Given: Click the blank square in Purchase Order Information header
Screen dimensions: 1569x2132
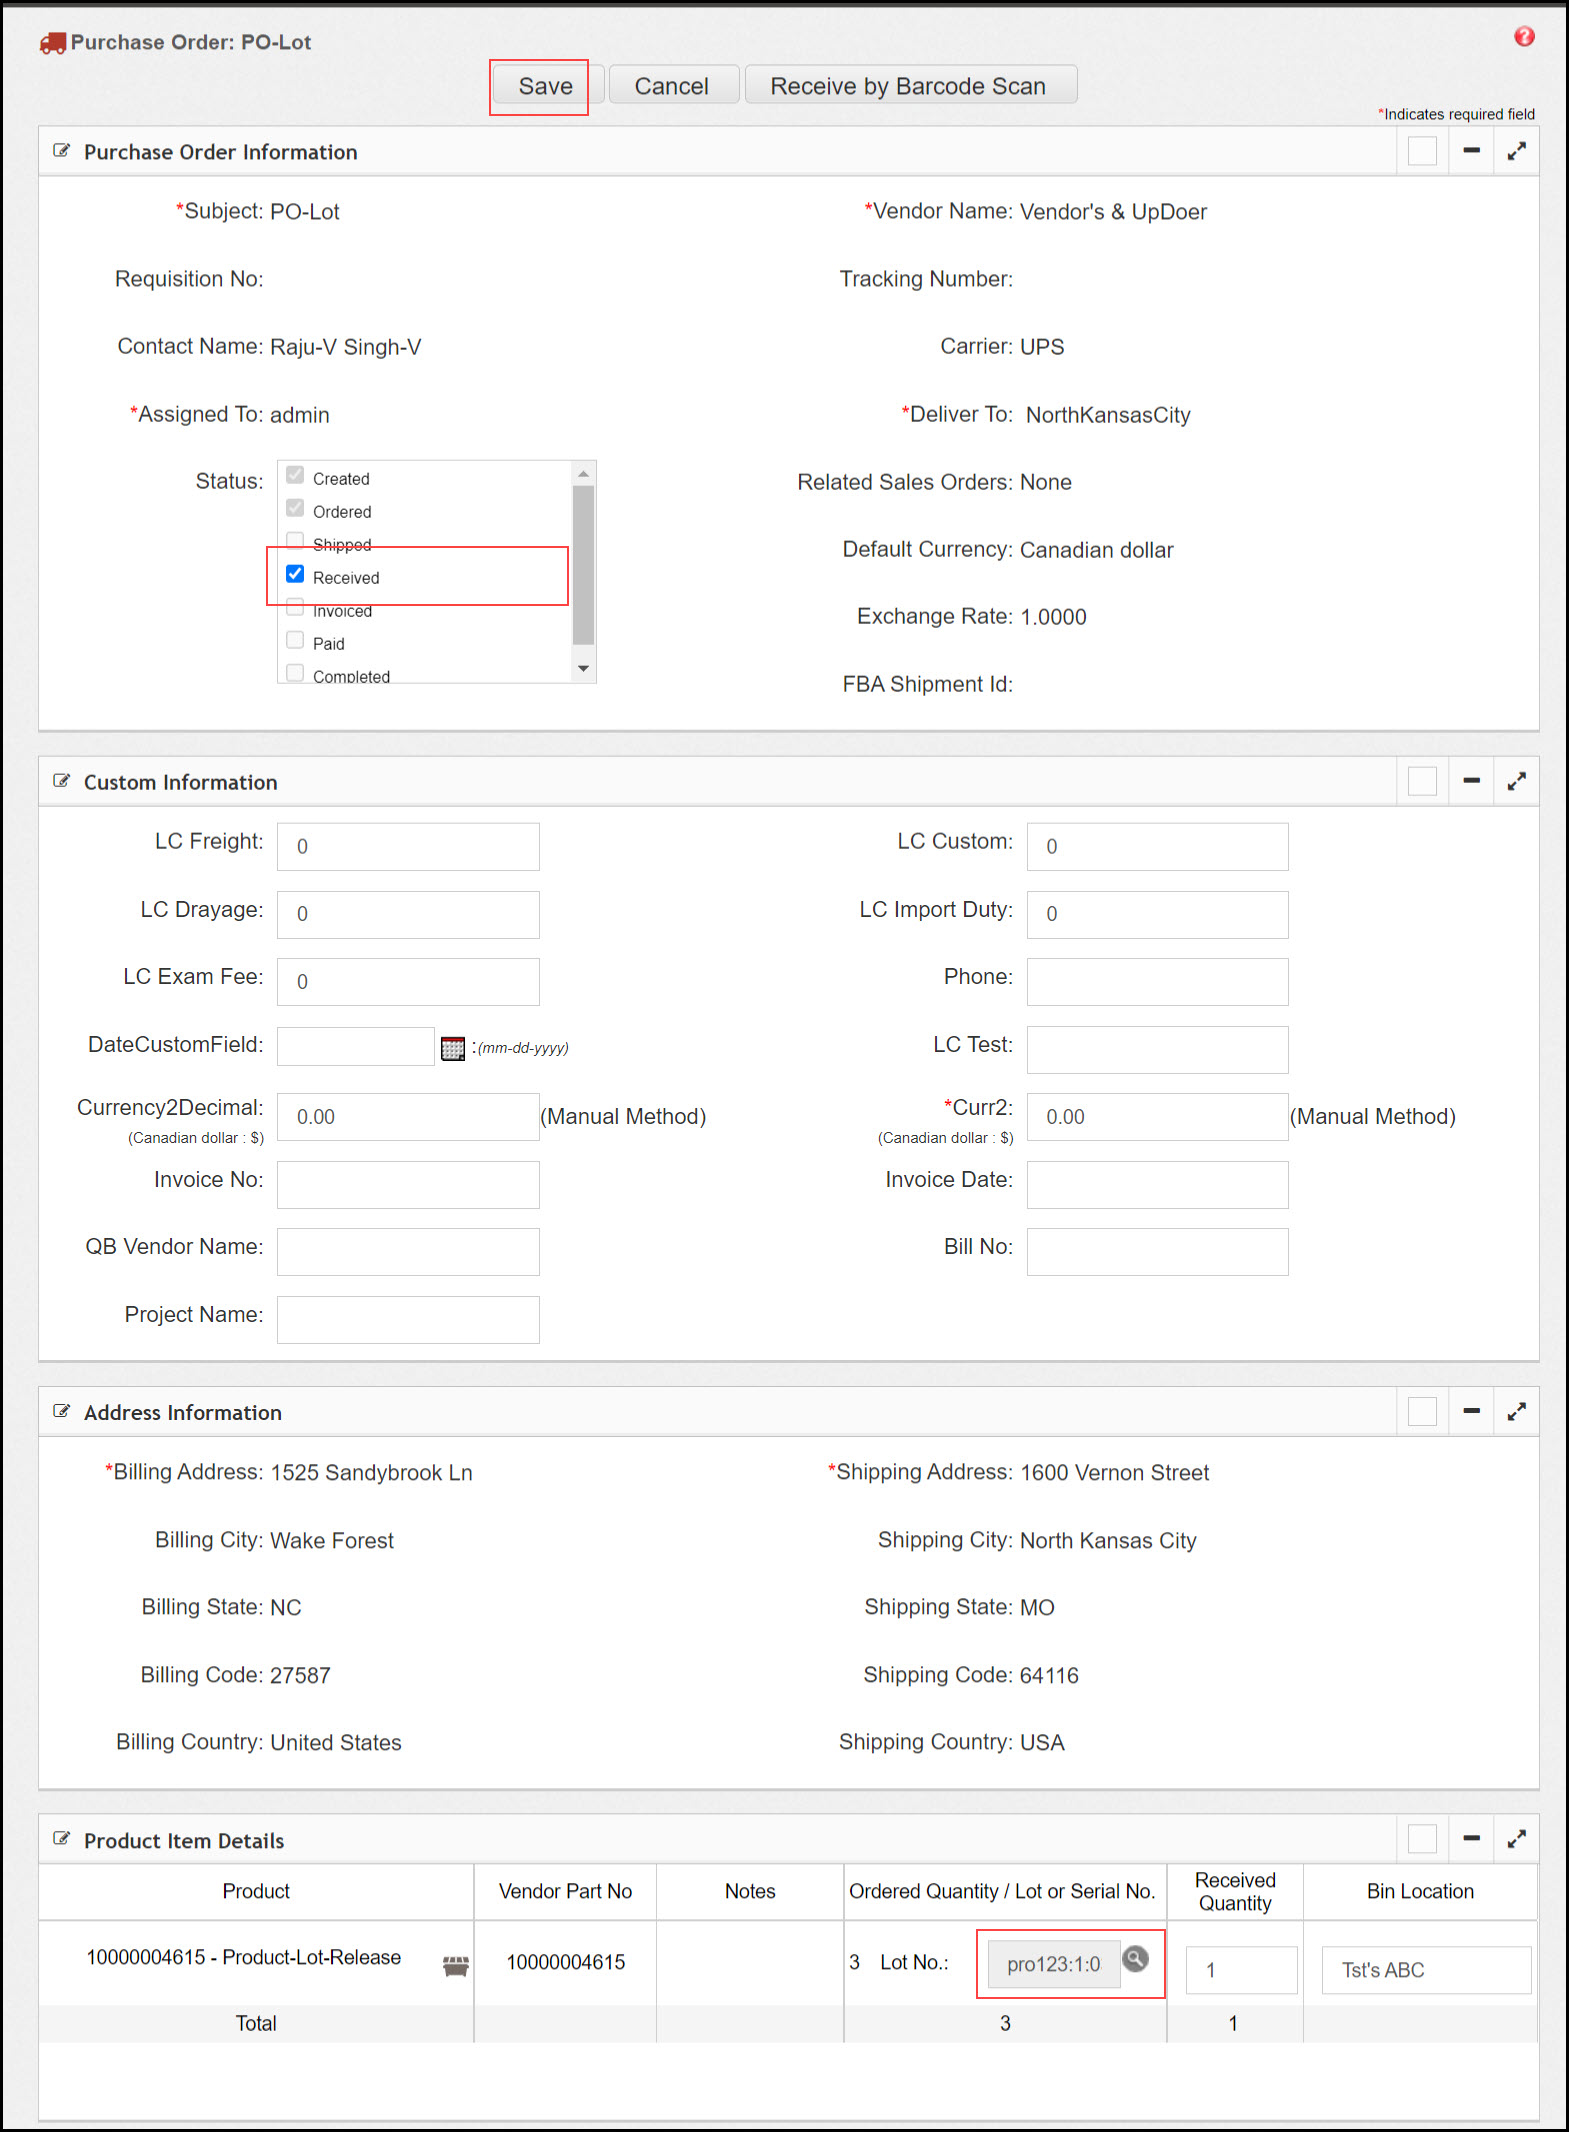Looking at the screenshot, I should coord(1422,151).
